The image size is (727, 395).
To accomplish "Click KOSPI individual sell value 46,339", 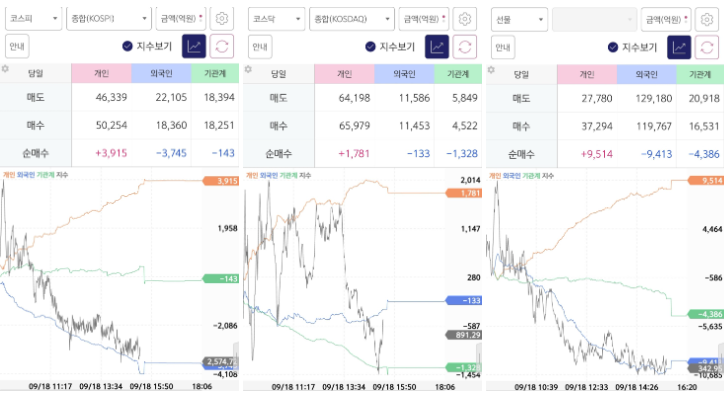I will click(x=111, y=97).
